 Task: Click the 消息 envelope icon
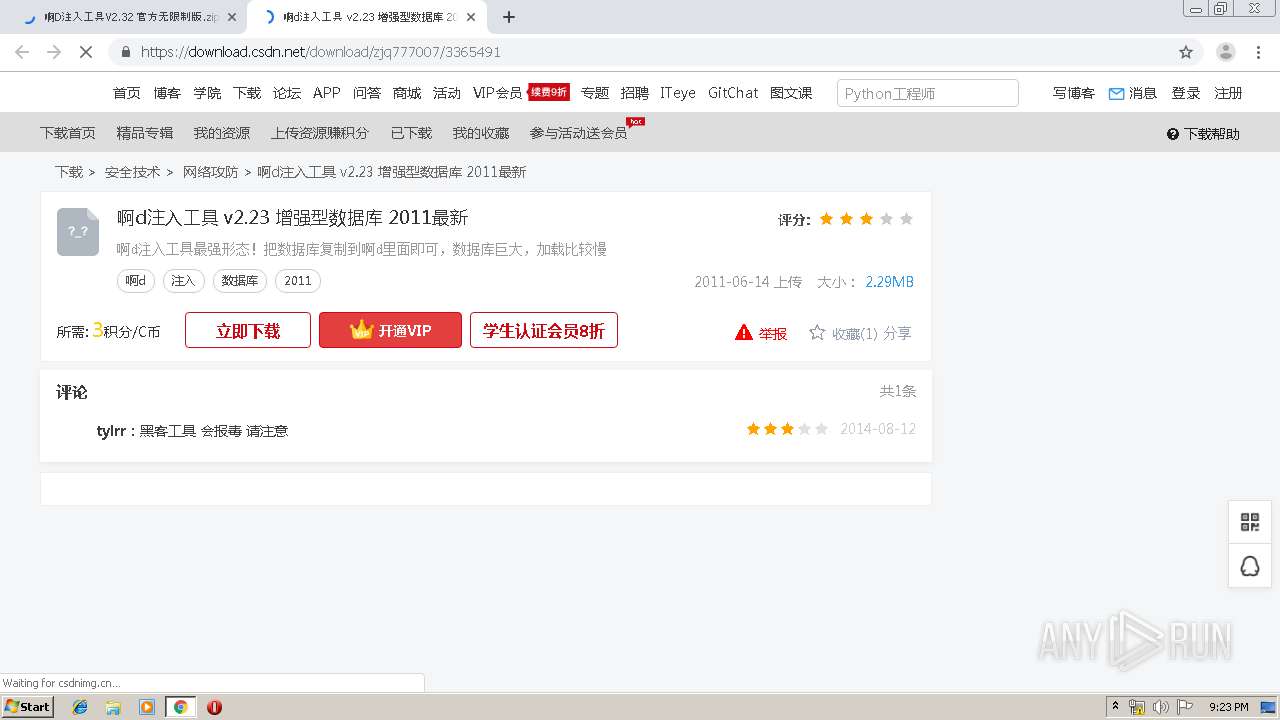1116,93
